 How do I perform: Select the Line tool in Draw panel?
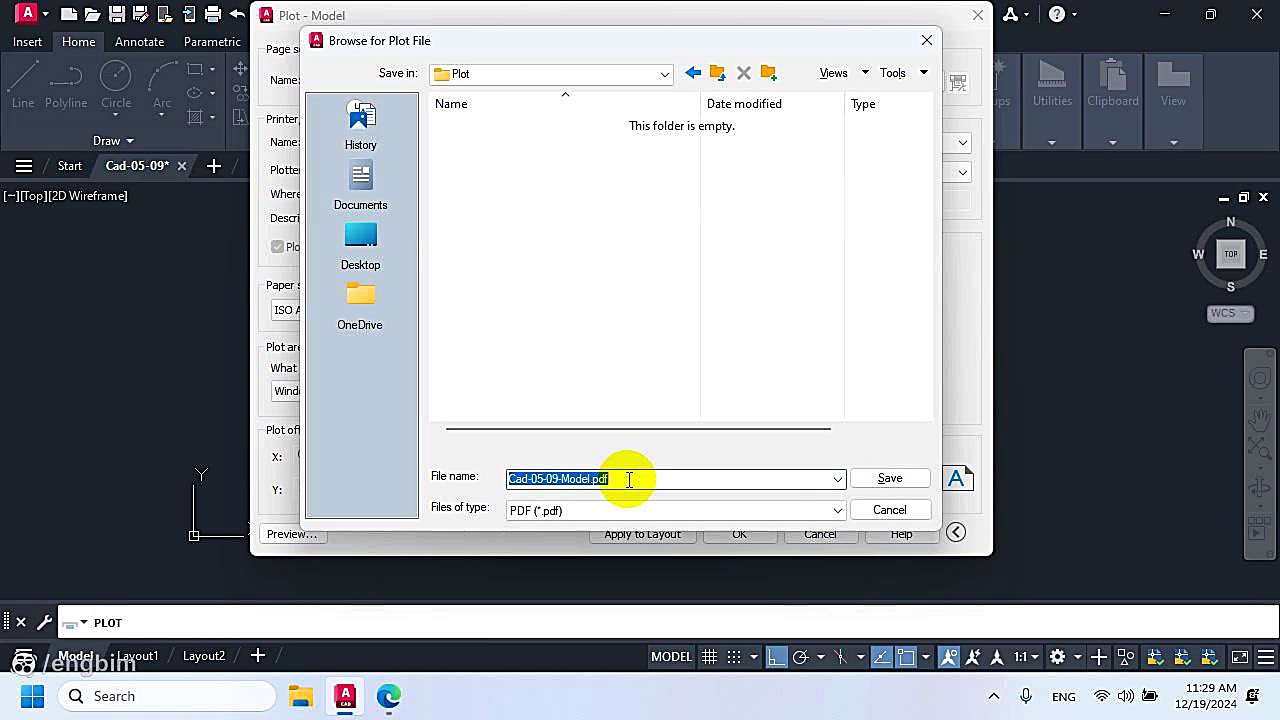point(23,84)
